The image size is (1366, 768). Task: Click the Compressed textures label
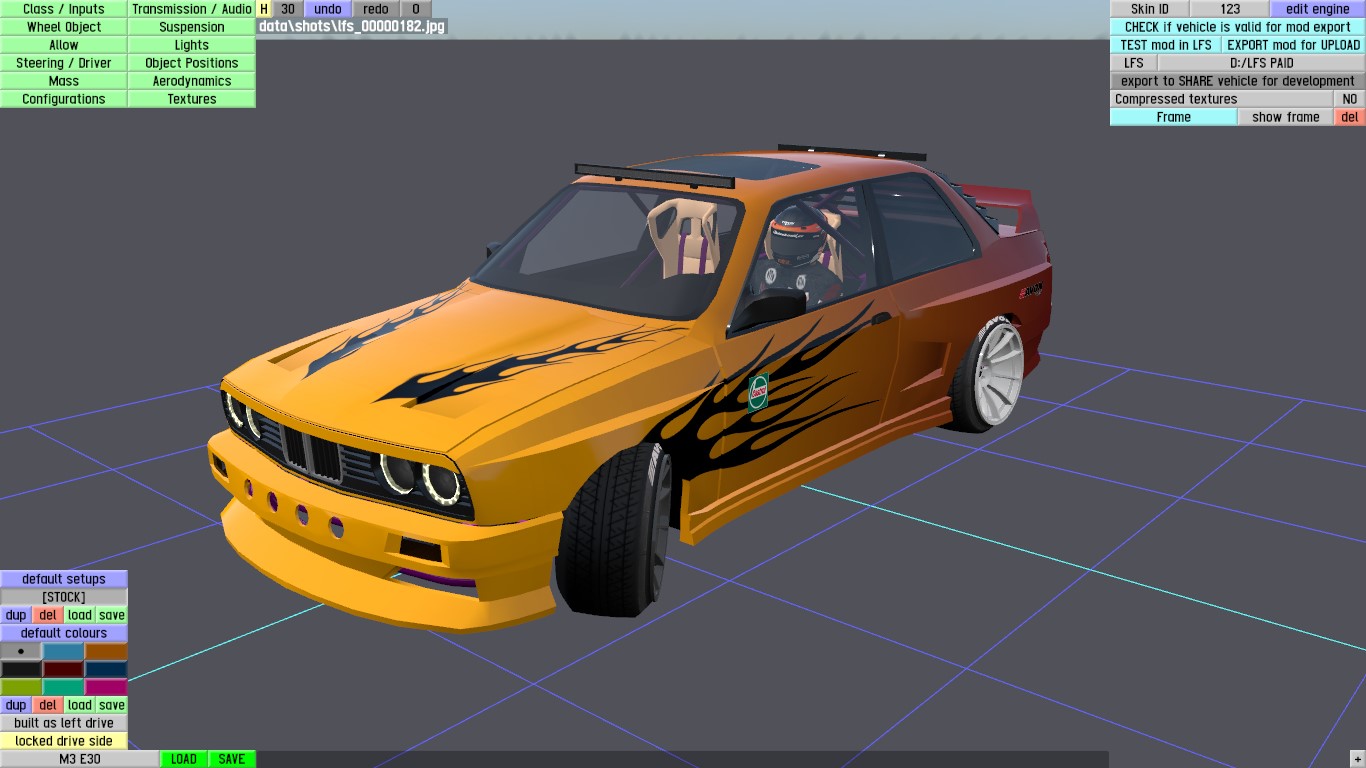1222,99
